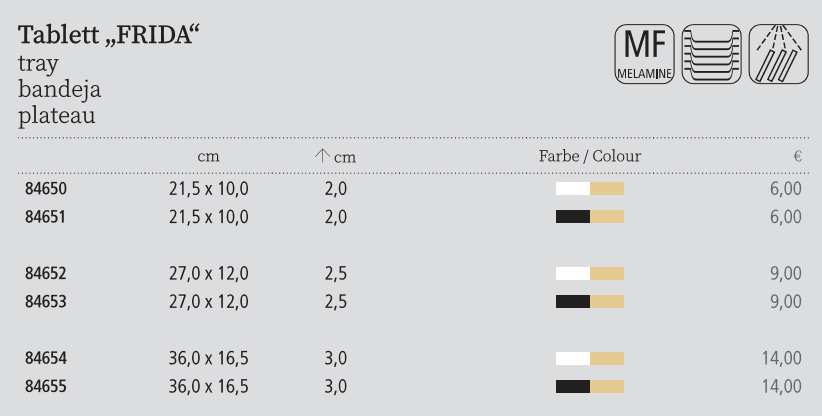Click the 36,0 x 16,5 size for article 84654
The width and height of the screenshot is (822, 416).
point(208,358)
